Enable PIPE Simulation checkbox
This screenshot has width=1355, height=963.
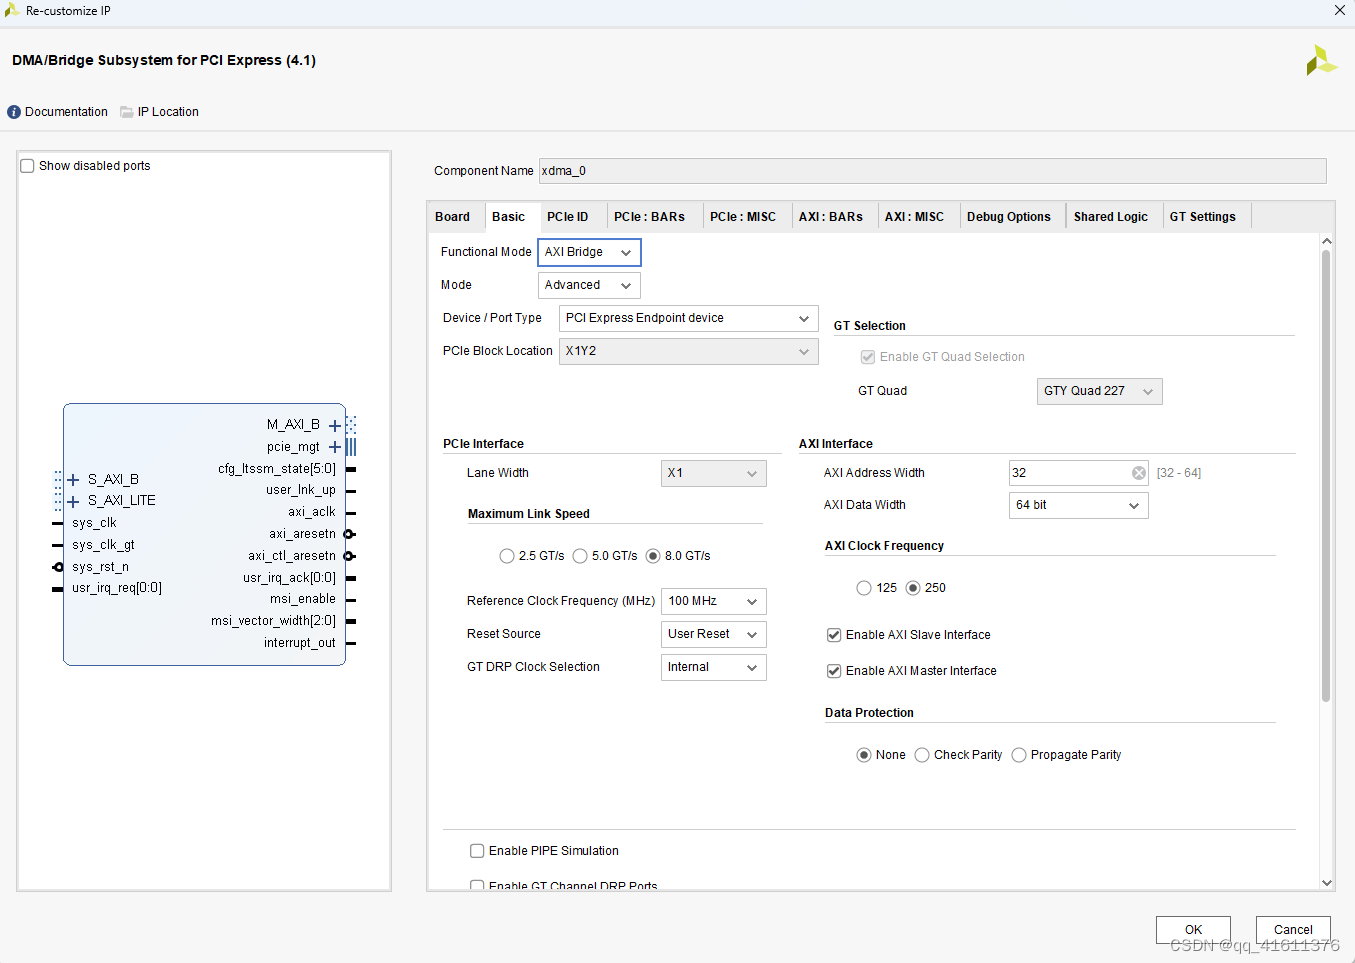tap(477, 851)
